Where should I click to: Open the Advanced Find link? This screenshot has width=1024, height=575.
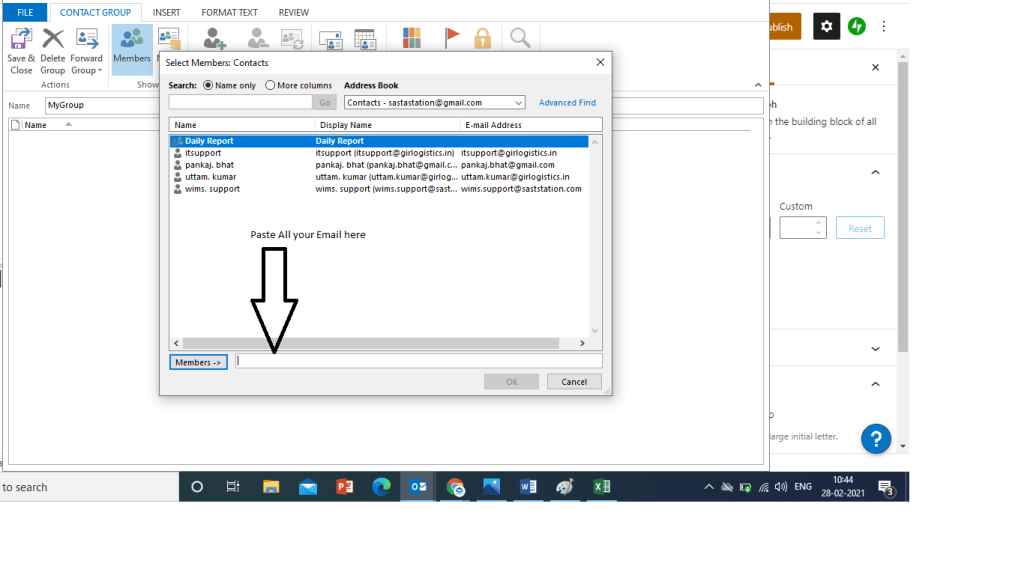(x=567, y=103)
